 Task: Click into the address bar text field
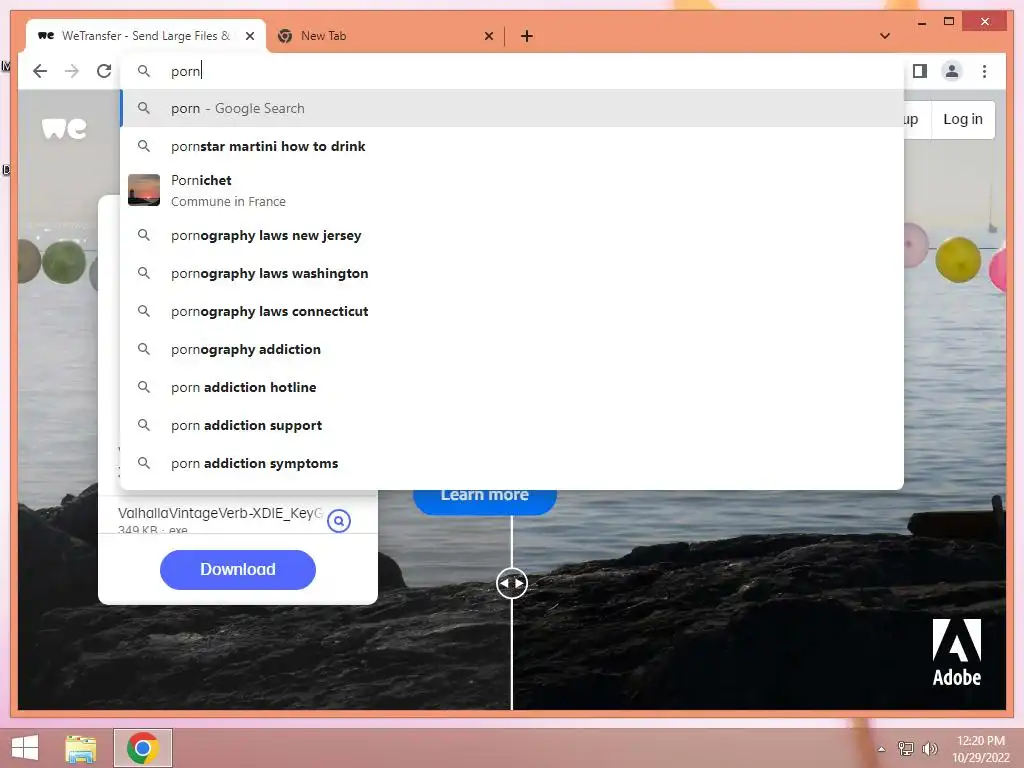[512, 71]
